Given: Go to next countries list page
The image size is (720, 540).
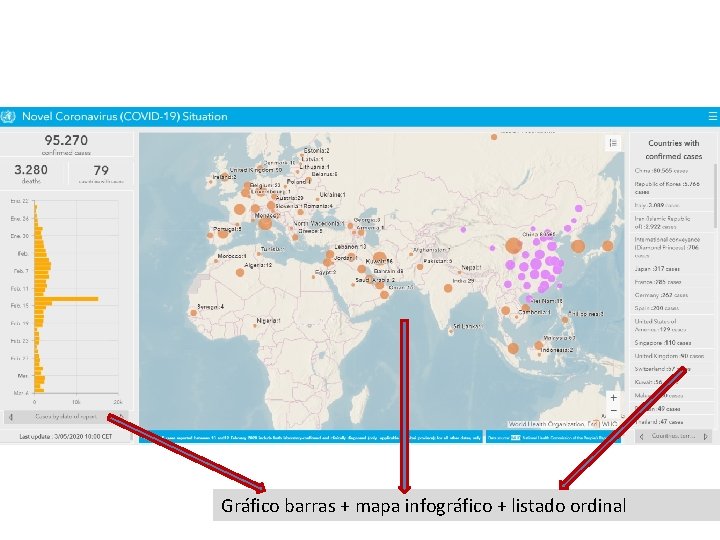Looking at the screenshot, I should 705,436.
